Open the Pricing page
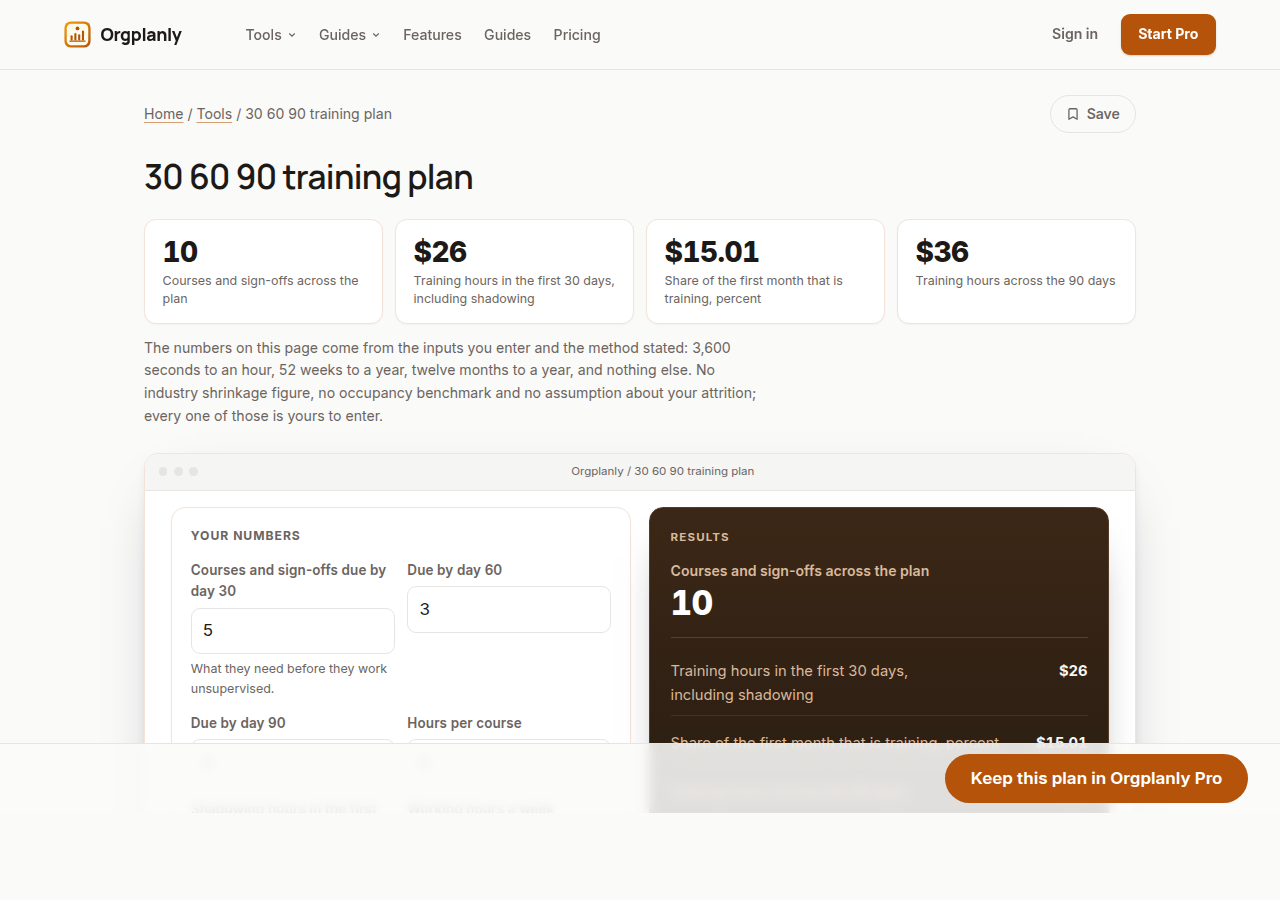Viewport: 1280px width, 900px height. click(x=577, y=35)
